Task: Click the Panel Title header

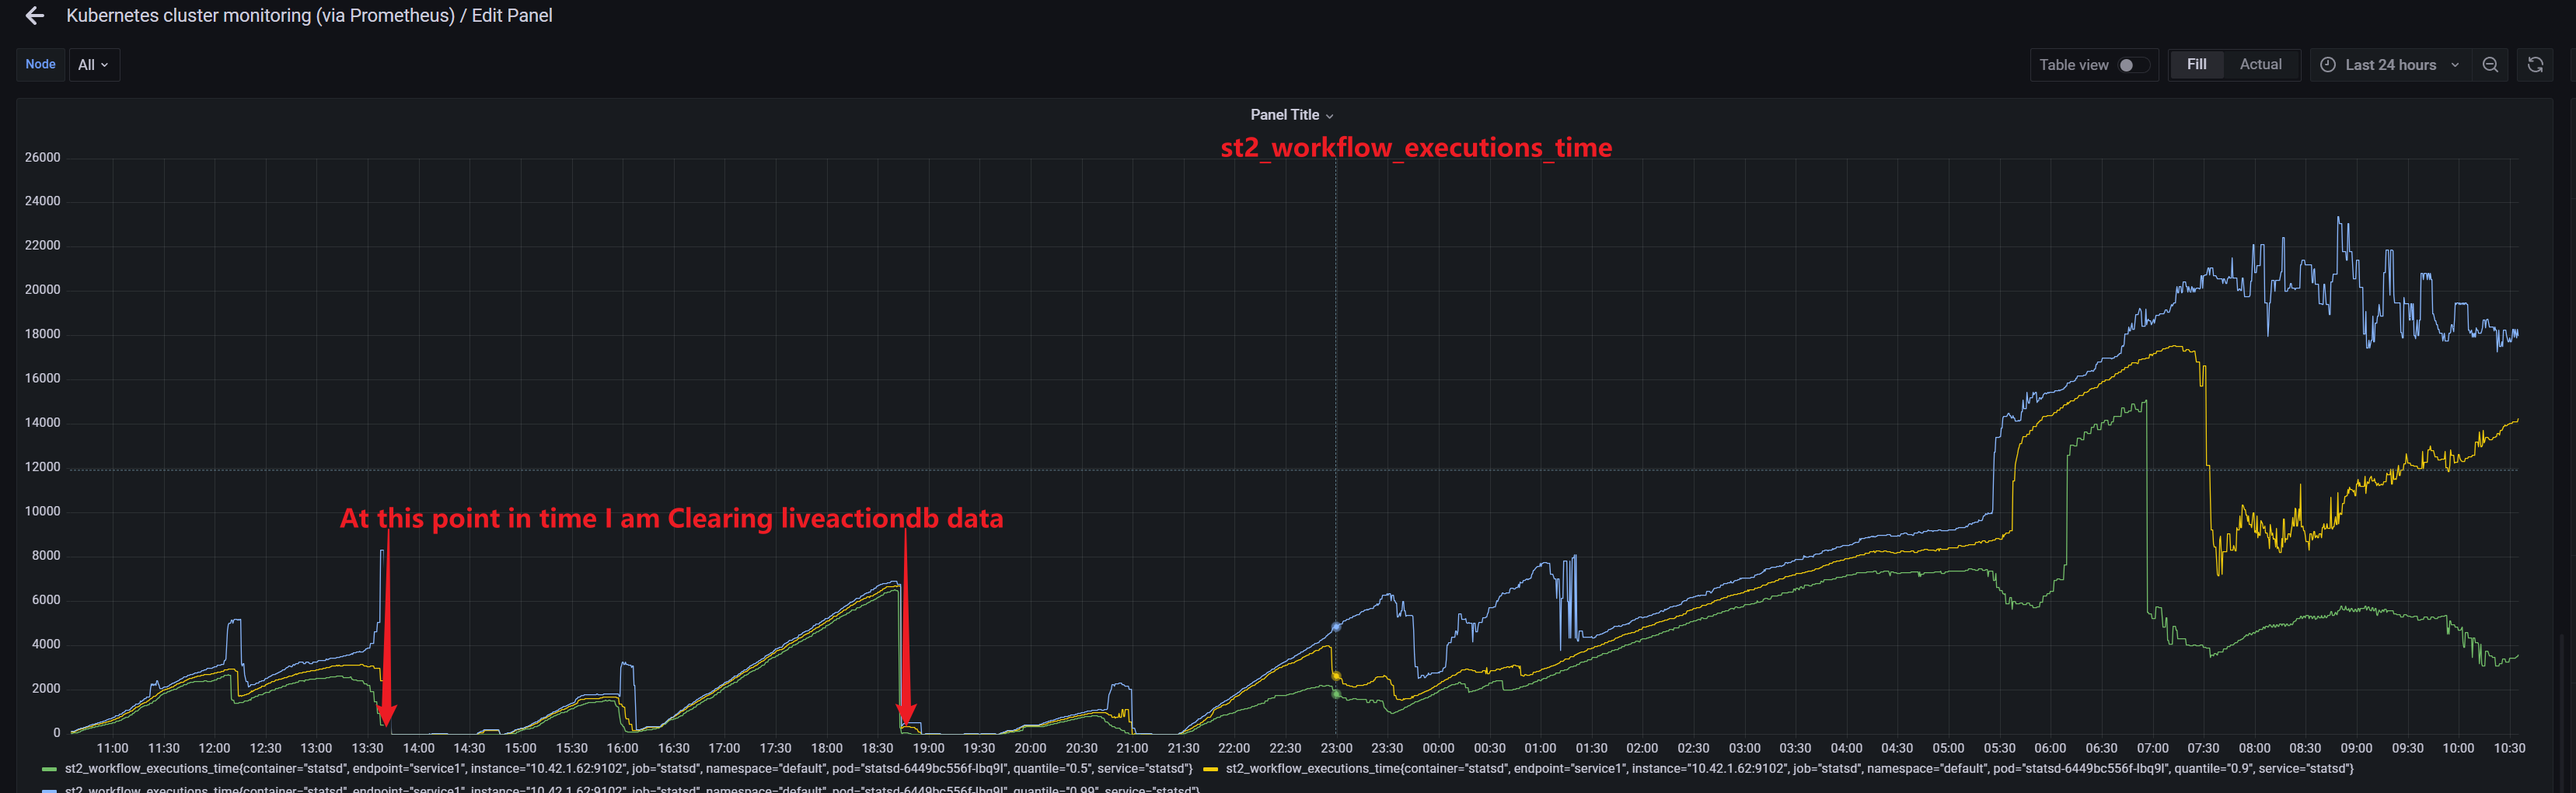Action: [1286, 114]
